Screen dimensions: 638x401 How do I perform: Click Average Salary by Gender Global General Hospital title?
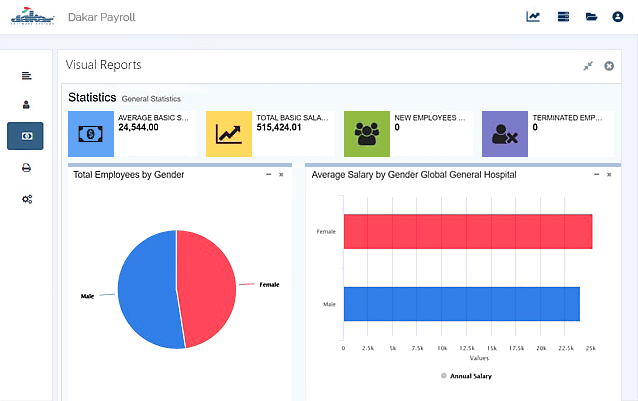point(414,175)
